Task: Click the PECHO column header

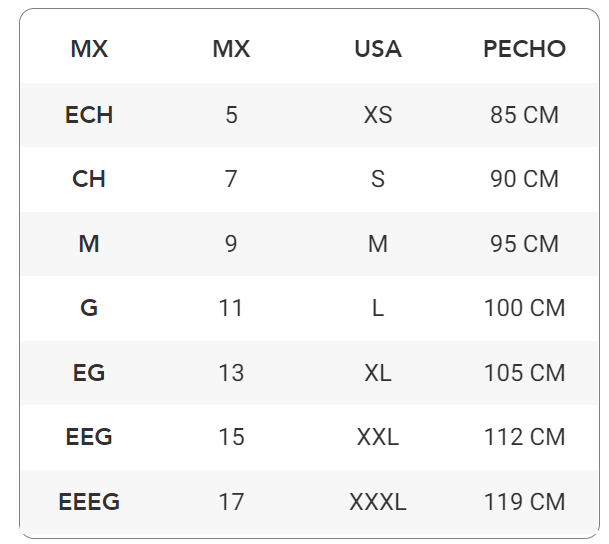Action: pyautogui.click(x=524, y=49)
